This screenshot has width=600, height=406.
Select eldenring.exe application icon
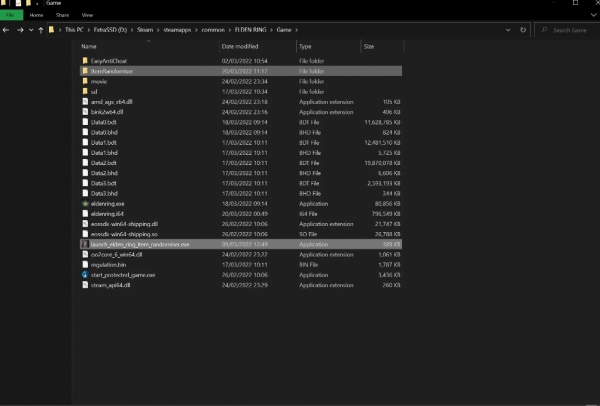[85, 203]
